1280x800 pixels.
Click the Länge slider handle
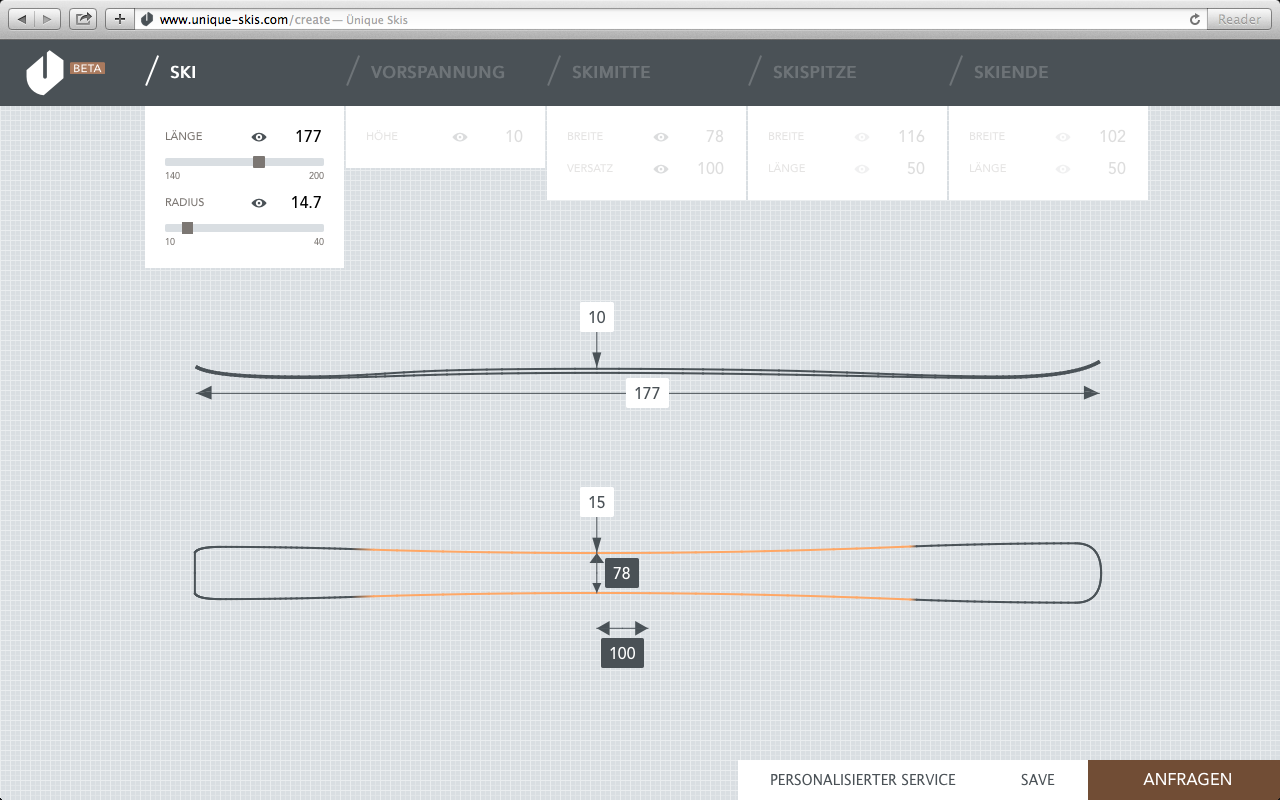click(x=259, y=162)
